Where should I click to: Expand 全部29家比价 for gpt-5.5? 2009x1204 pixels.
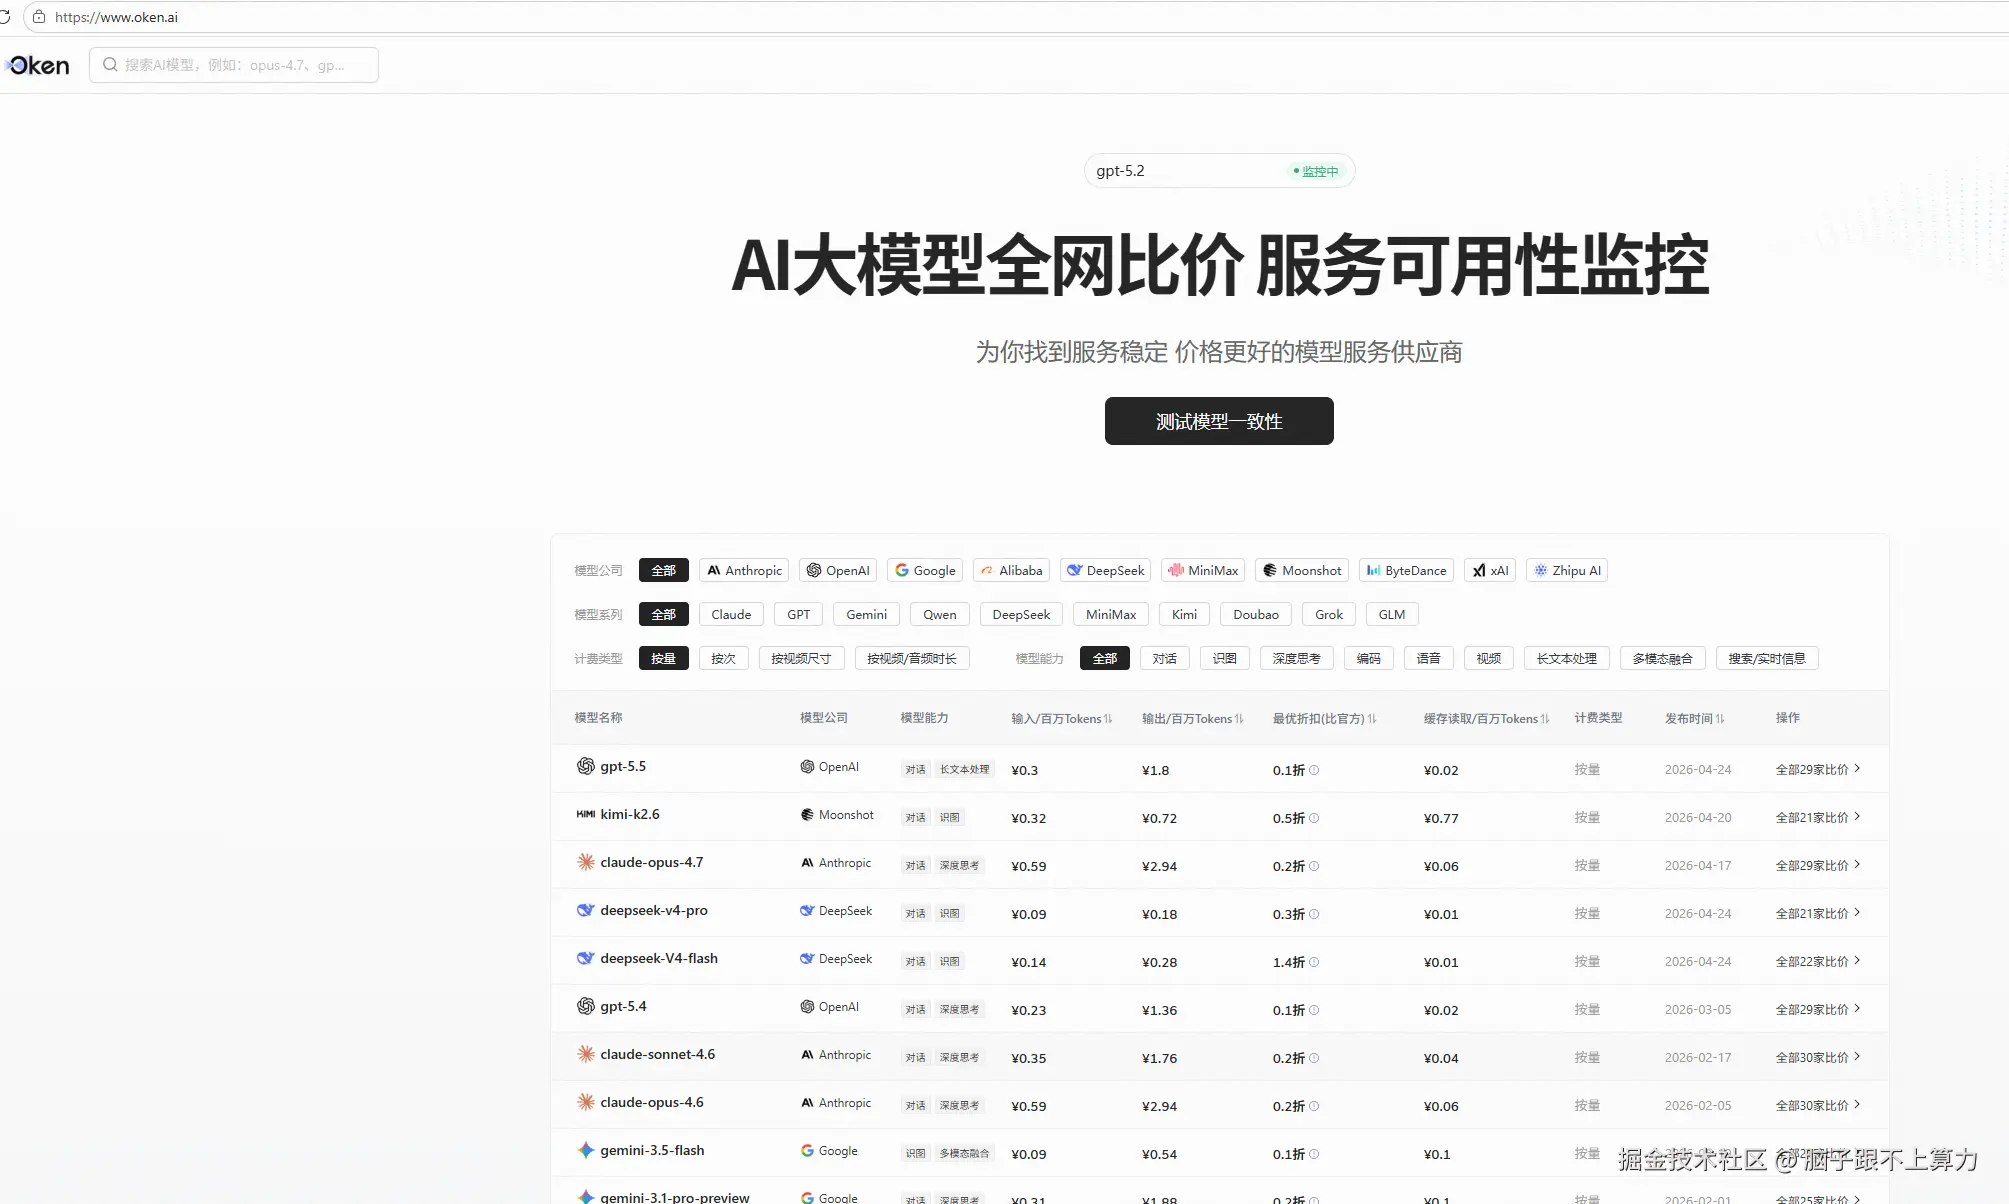tap(1818, 769)
